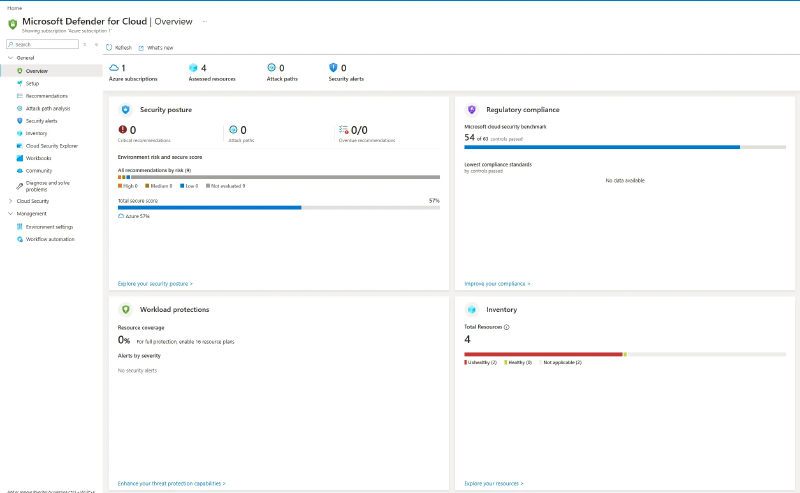Click the Defender for Cloud shield icon

(13, 23)
